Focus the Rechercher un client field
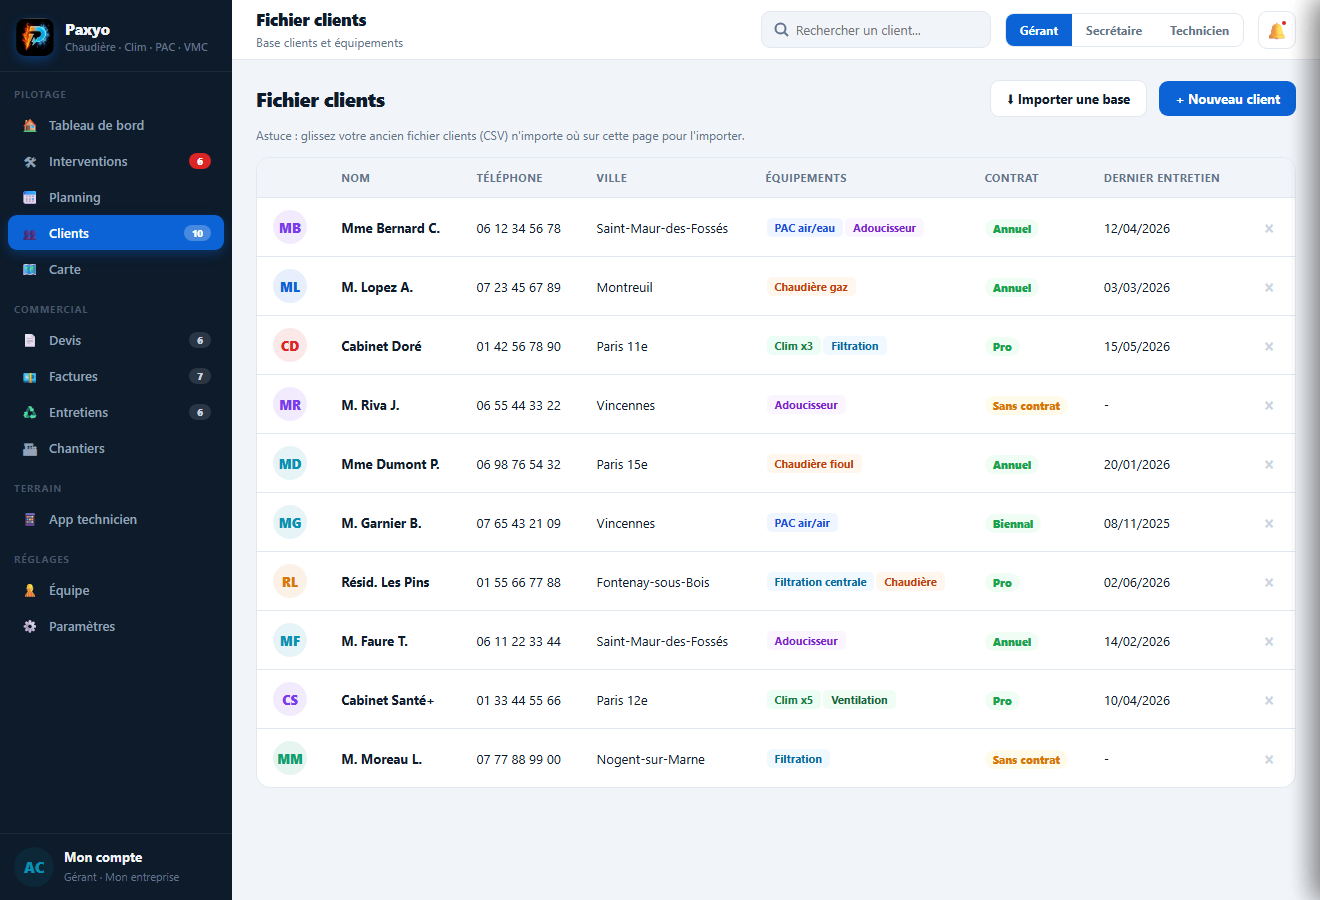The width and height of the screenshot is (1320, 900). click(876, 30)
